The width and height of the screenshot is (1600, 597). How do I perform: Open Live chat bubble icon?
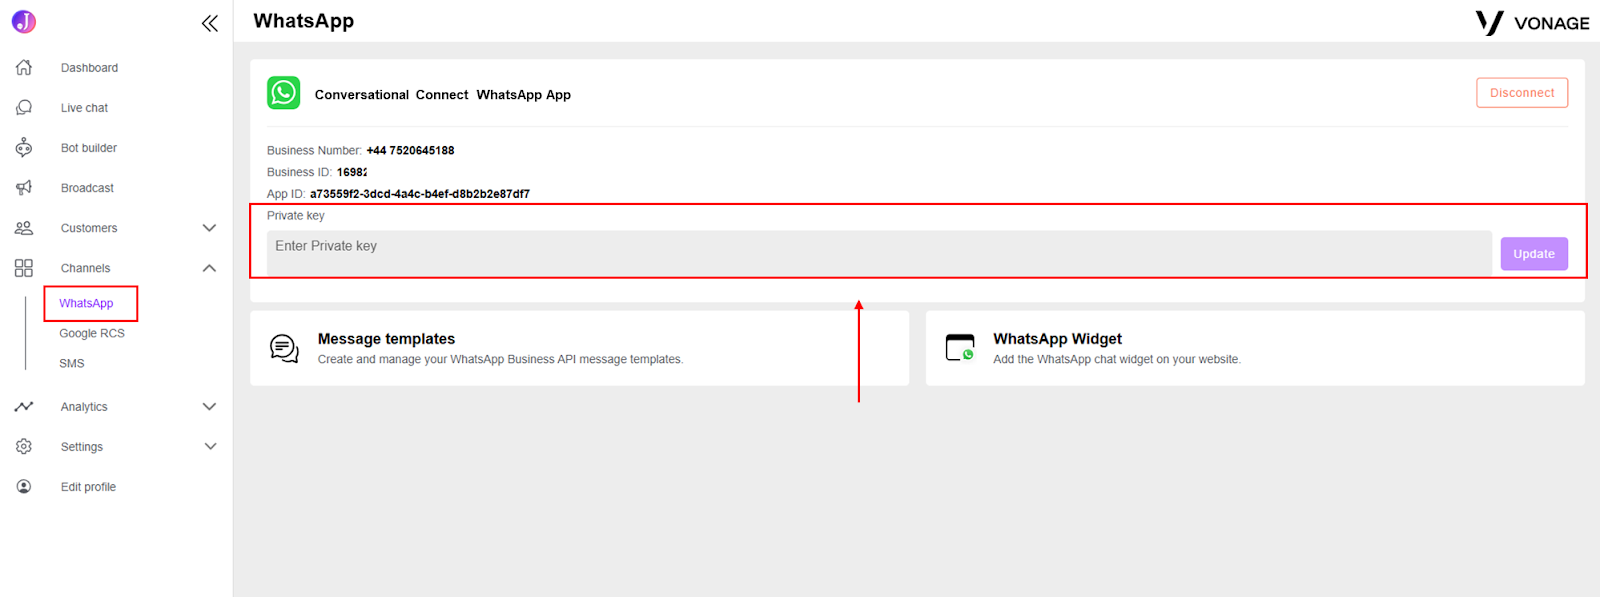(x=24, y=108)
